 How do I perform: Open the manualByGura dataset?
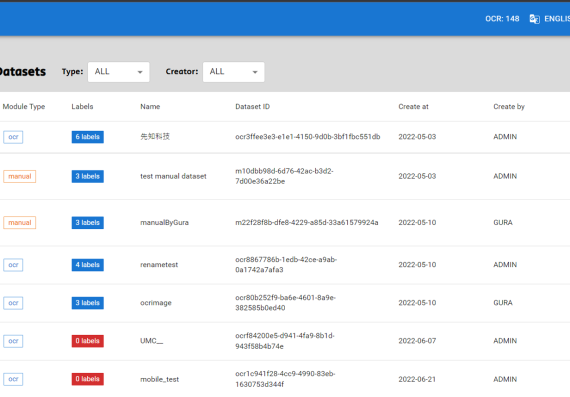pyautogui.click(x=164, y=222)
